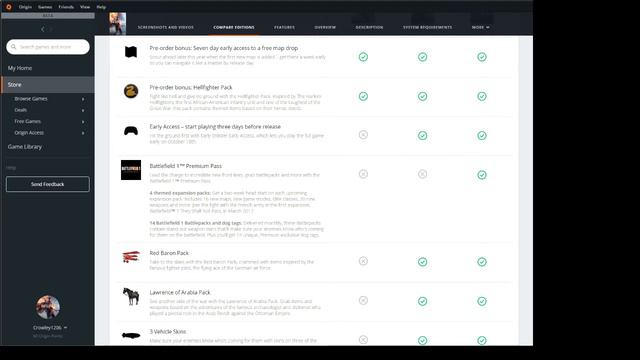The width and height of the screenshot is (640, 360).
Task: Click the X mark in Red Baron row
Action: pyautogui.click(x=363, y=261)
